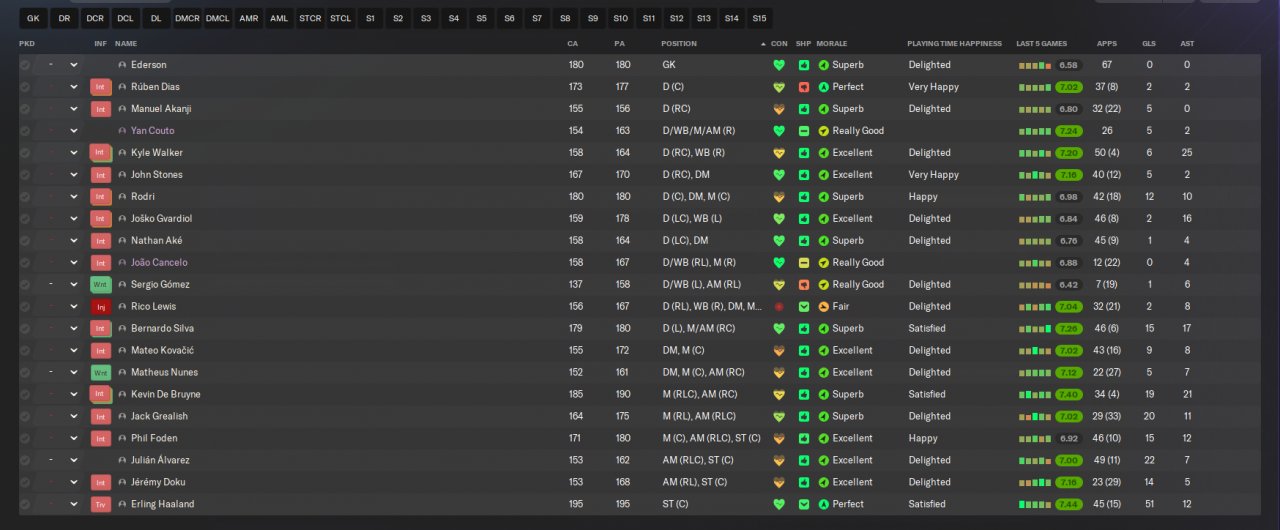Click the player icon beside Julián Álvarez
The width and height of the screenshot is (1280, 530).
pos(122,461)
